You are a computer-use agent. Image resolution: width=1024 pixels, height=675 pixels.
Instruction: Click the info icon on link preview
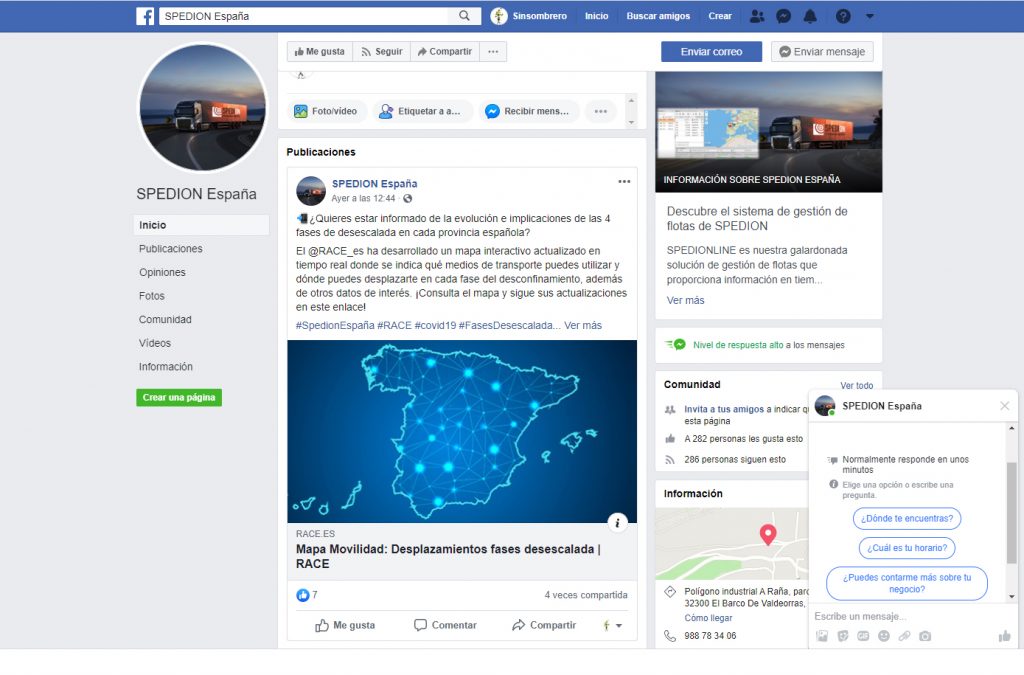pos(617,522)
